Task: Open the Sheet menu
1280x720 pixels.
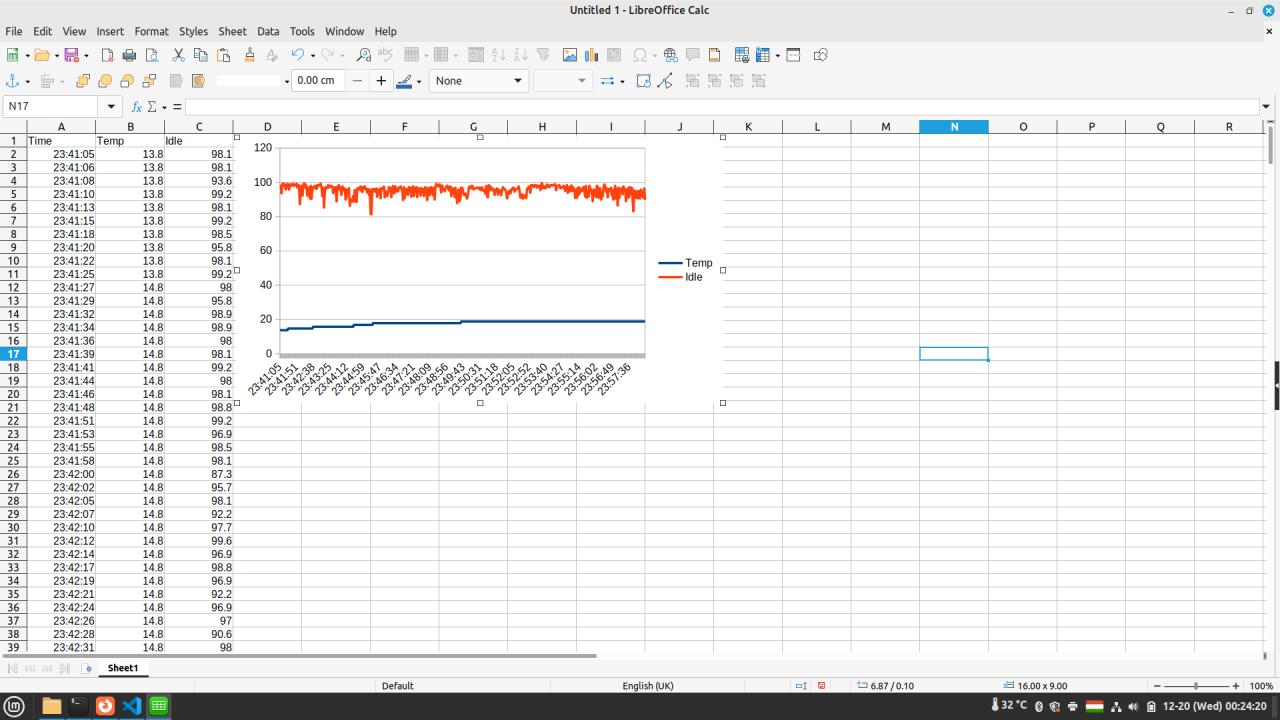Action: point(232,31)
